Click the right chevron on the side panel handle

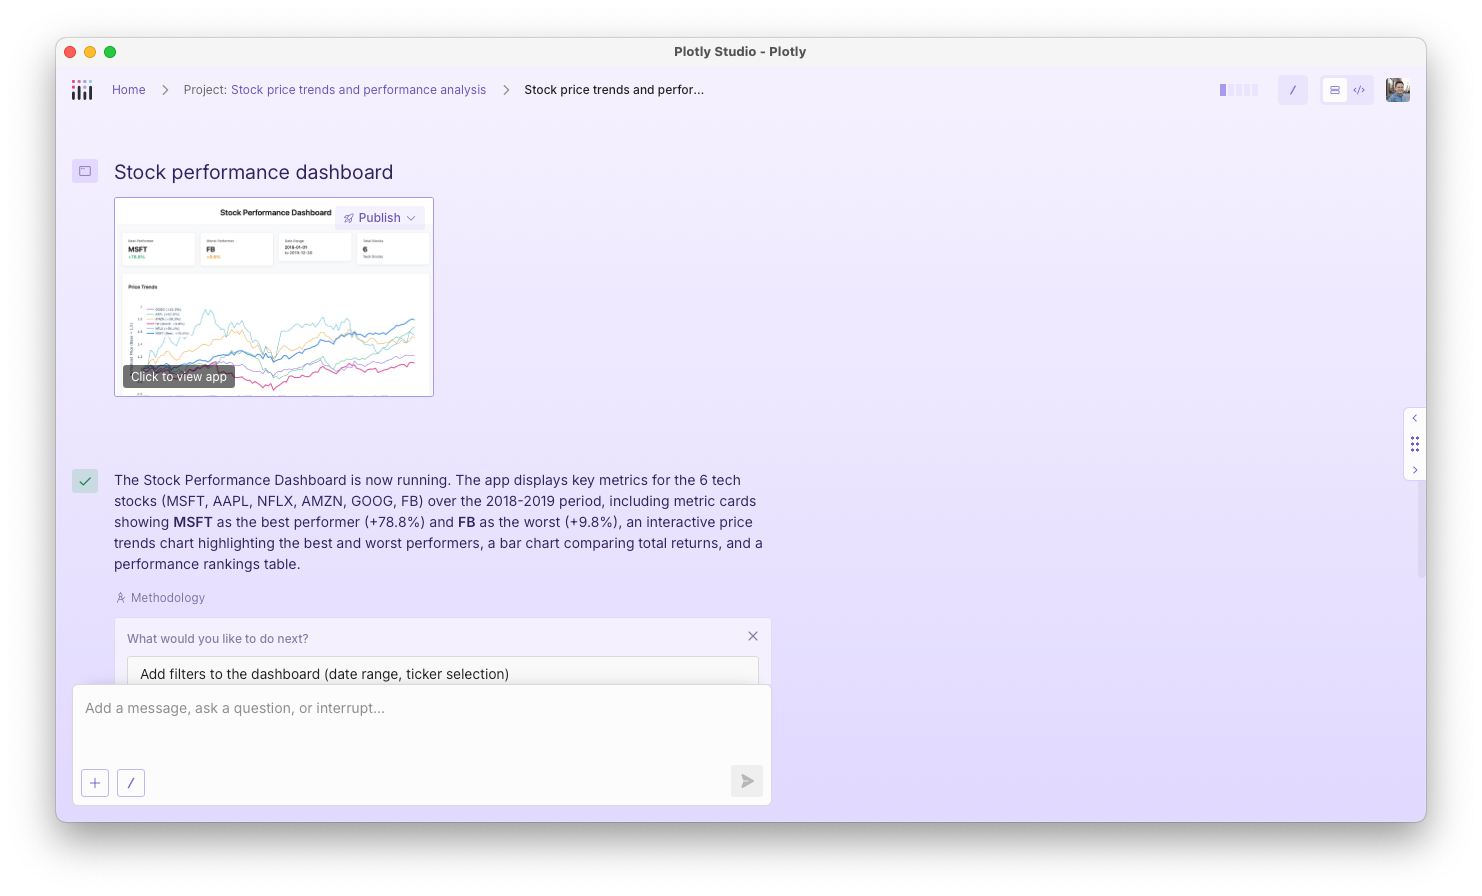click(1415, 470)
